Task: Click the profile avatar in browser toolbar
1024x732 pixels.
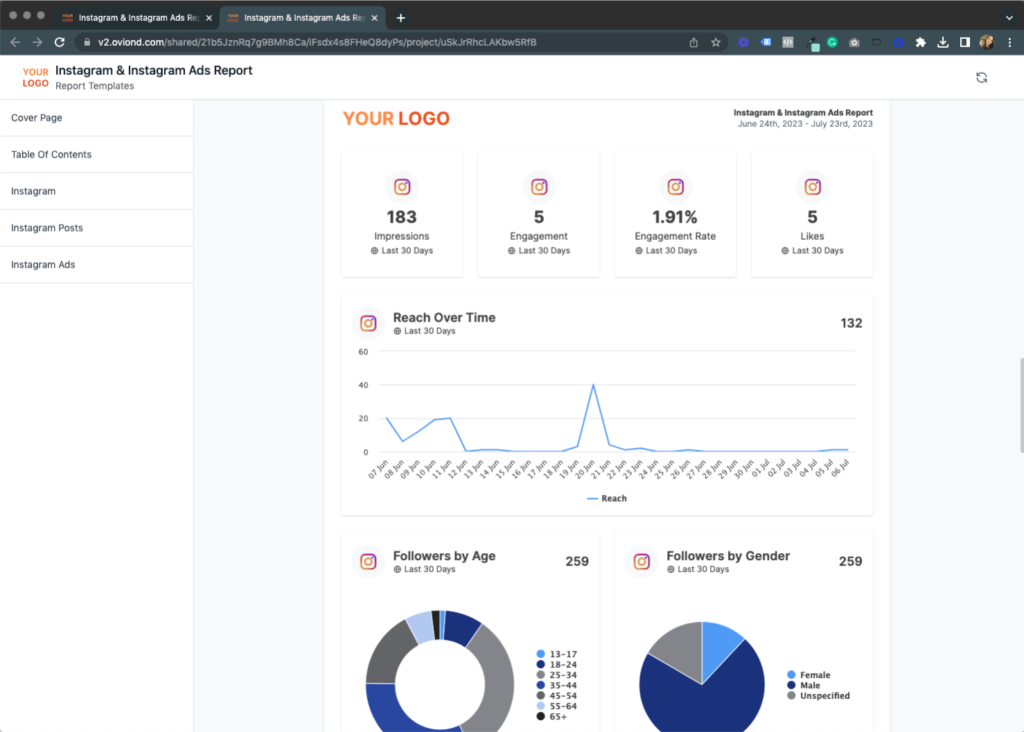Action: click(987, 42)
